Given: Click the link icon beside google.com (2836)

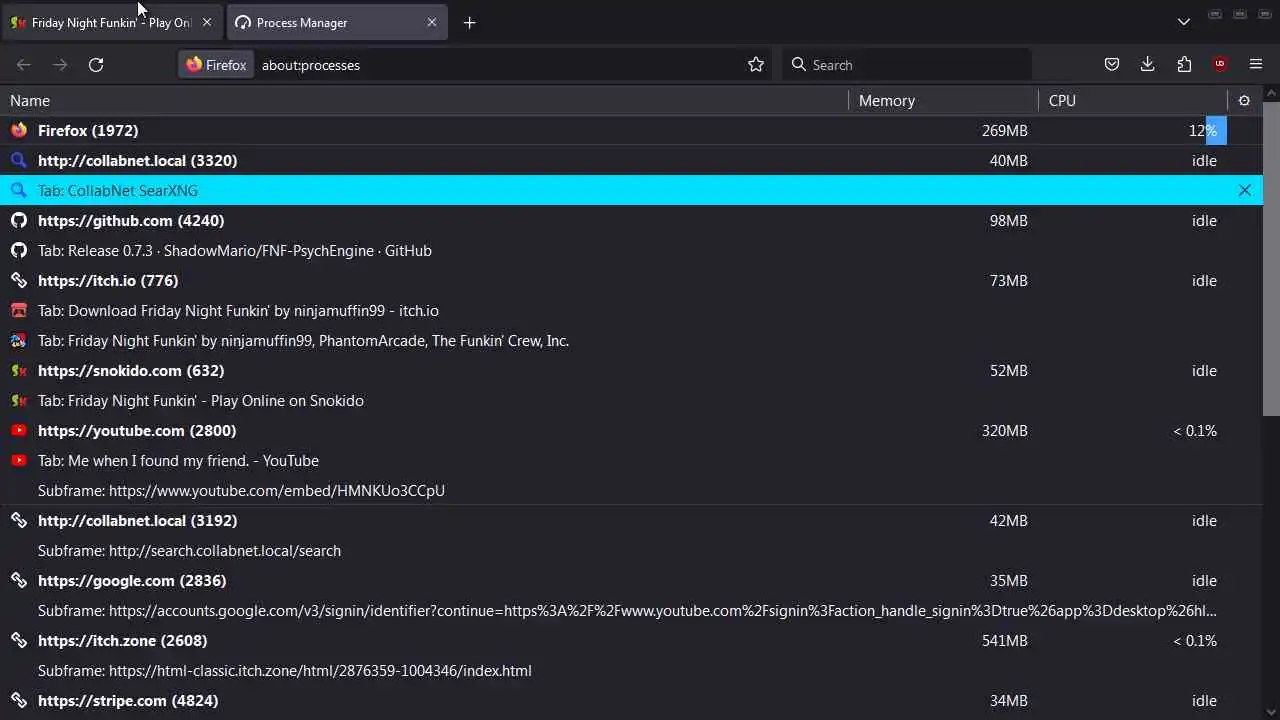Looking at the screenshot, I should [x=18, y=580].
